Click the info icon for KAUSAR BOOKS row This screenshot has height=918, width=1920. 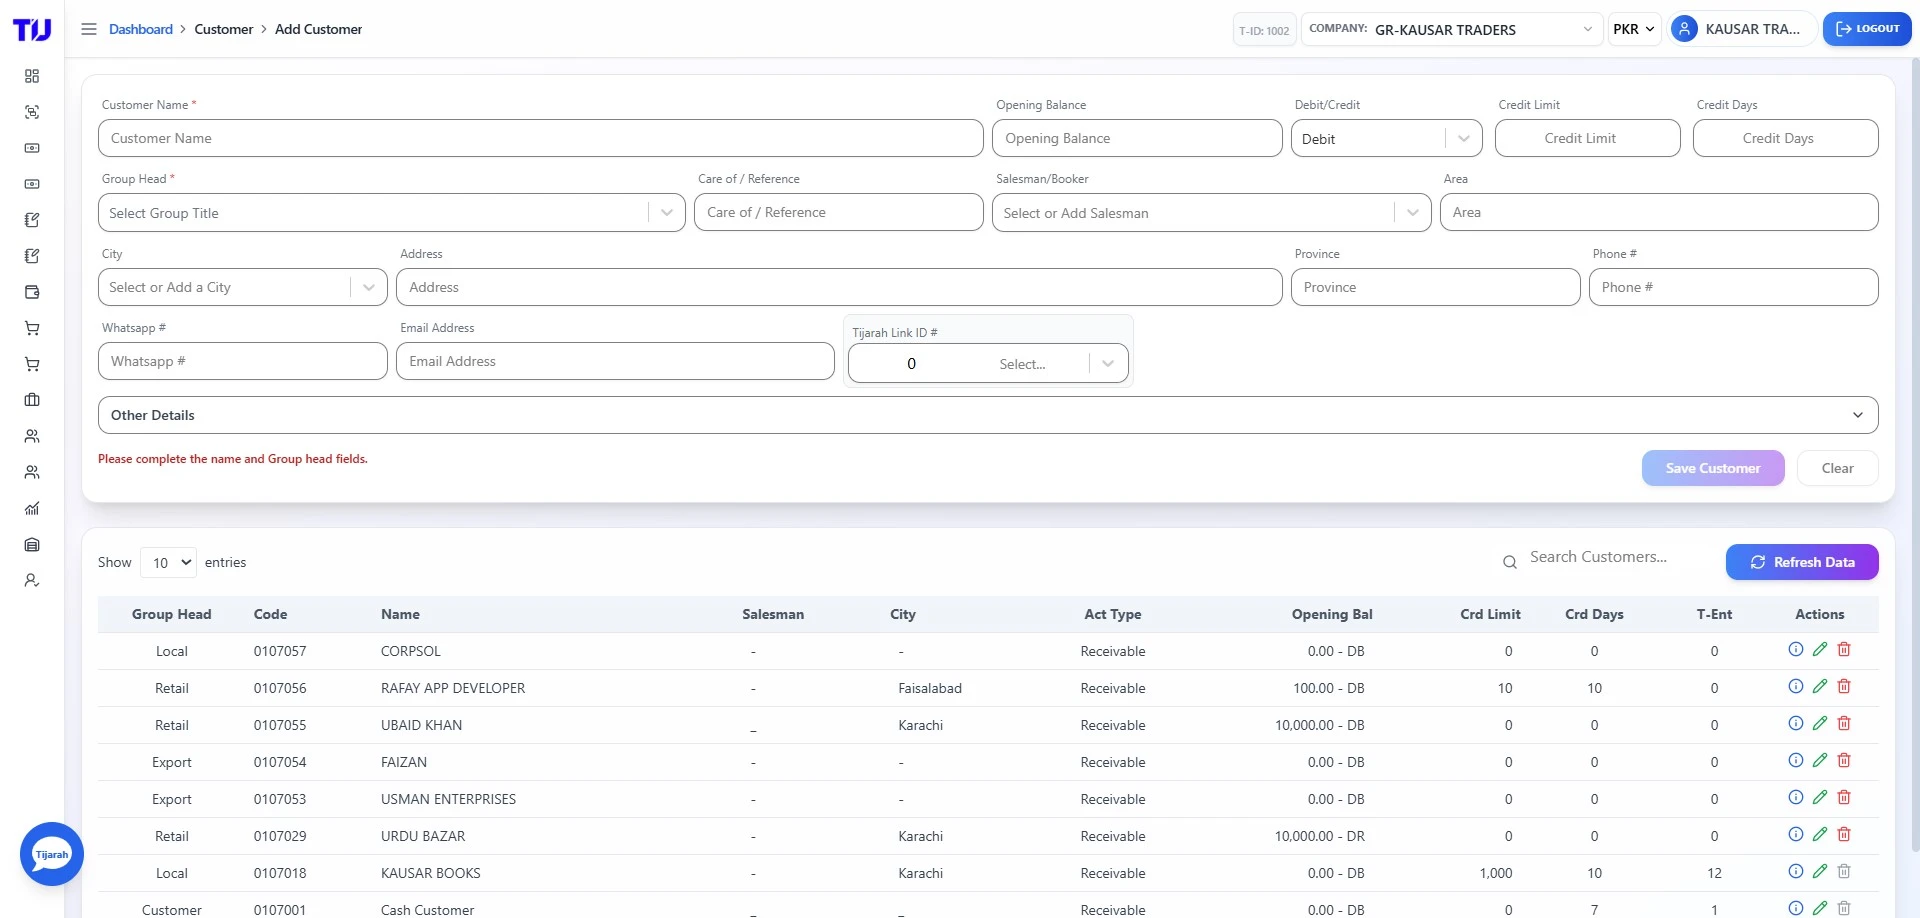[1795, 871]
